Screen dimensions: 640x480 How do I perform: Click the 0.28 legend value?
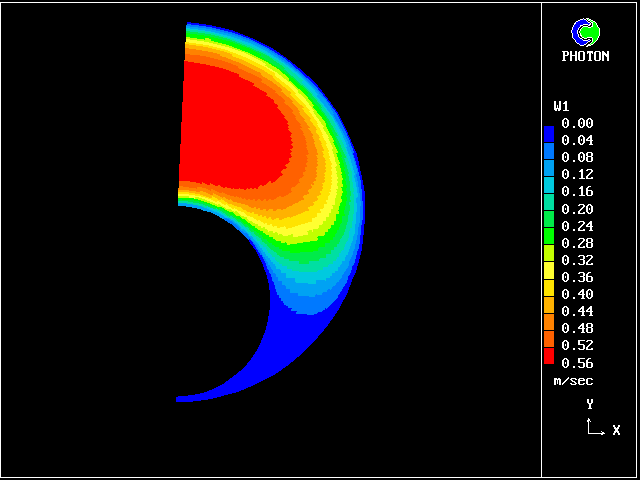(x=577, y=243)
